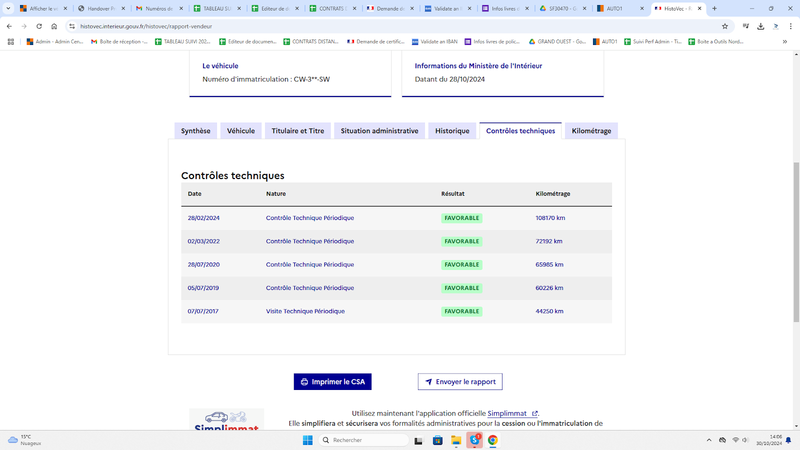Click the Rechercher taskbar search box

[365, 440]
